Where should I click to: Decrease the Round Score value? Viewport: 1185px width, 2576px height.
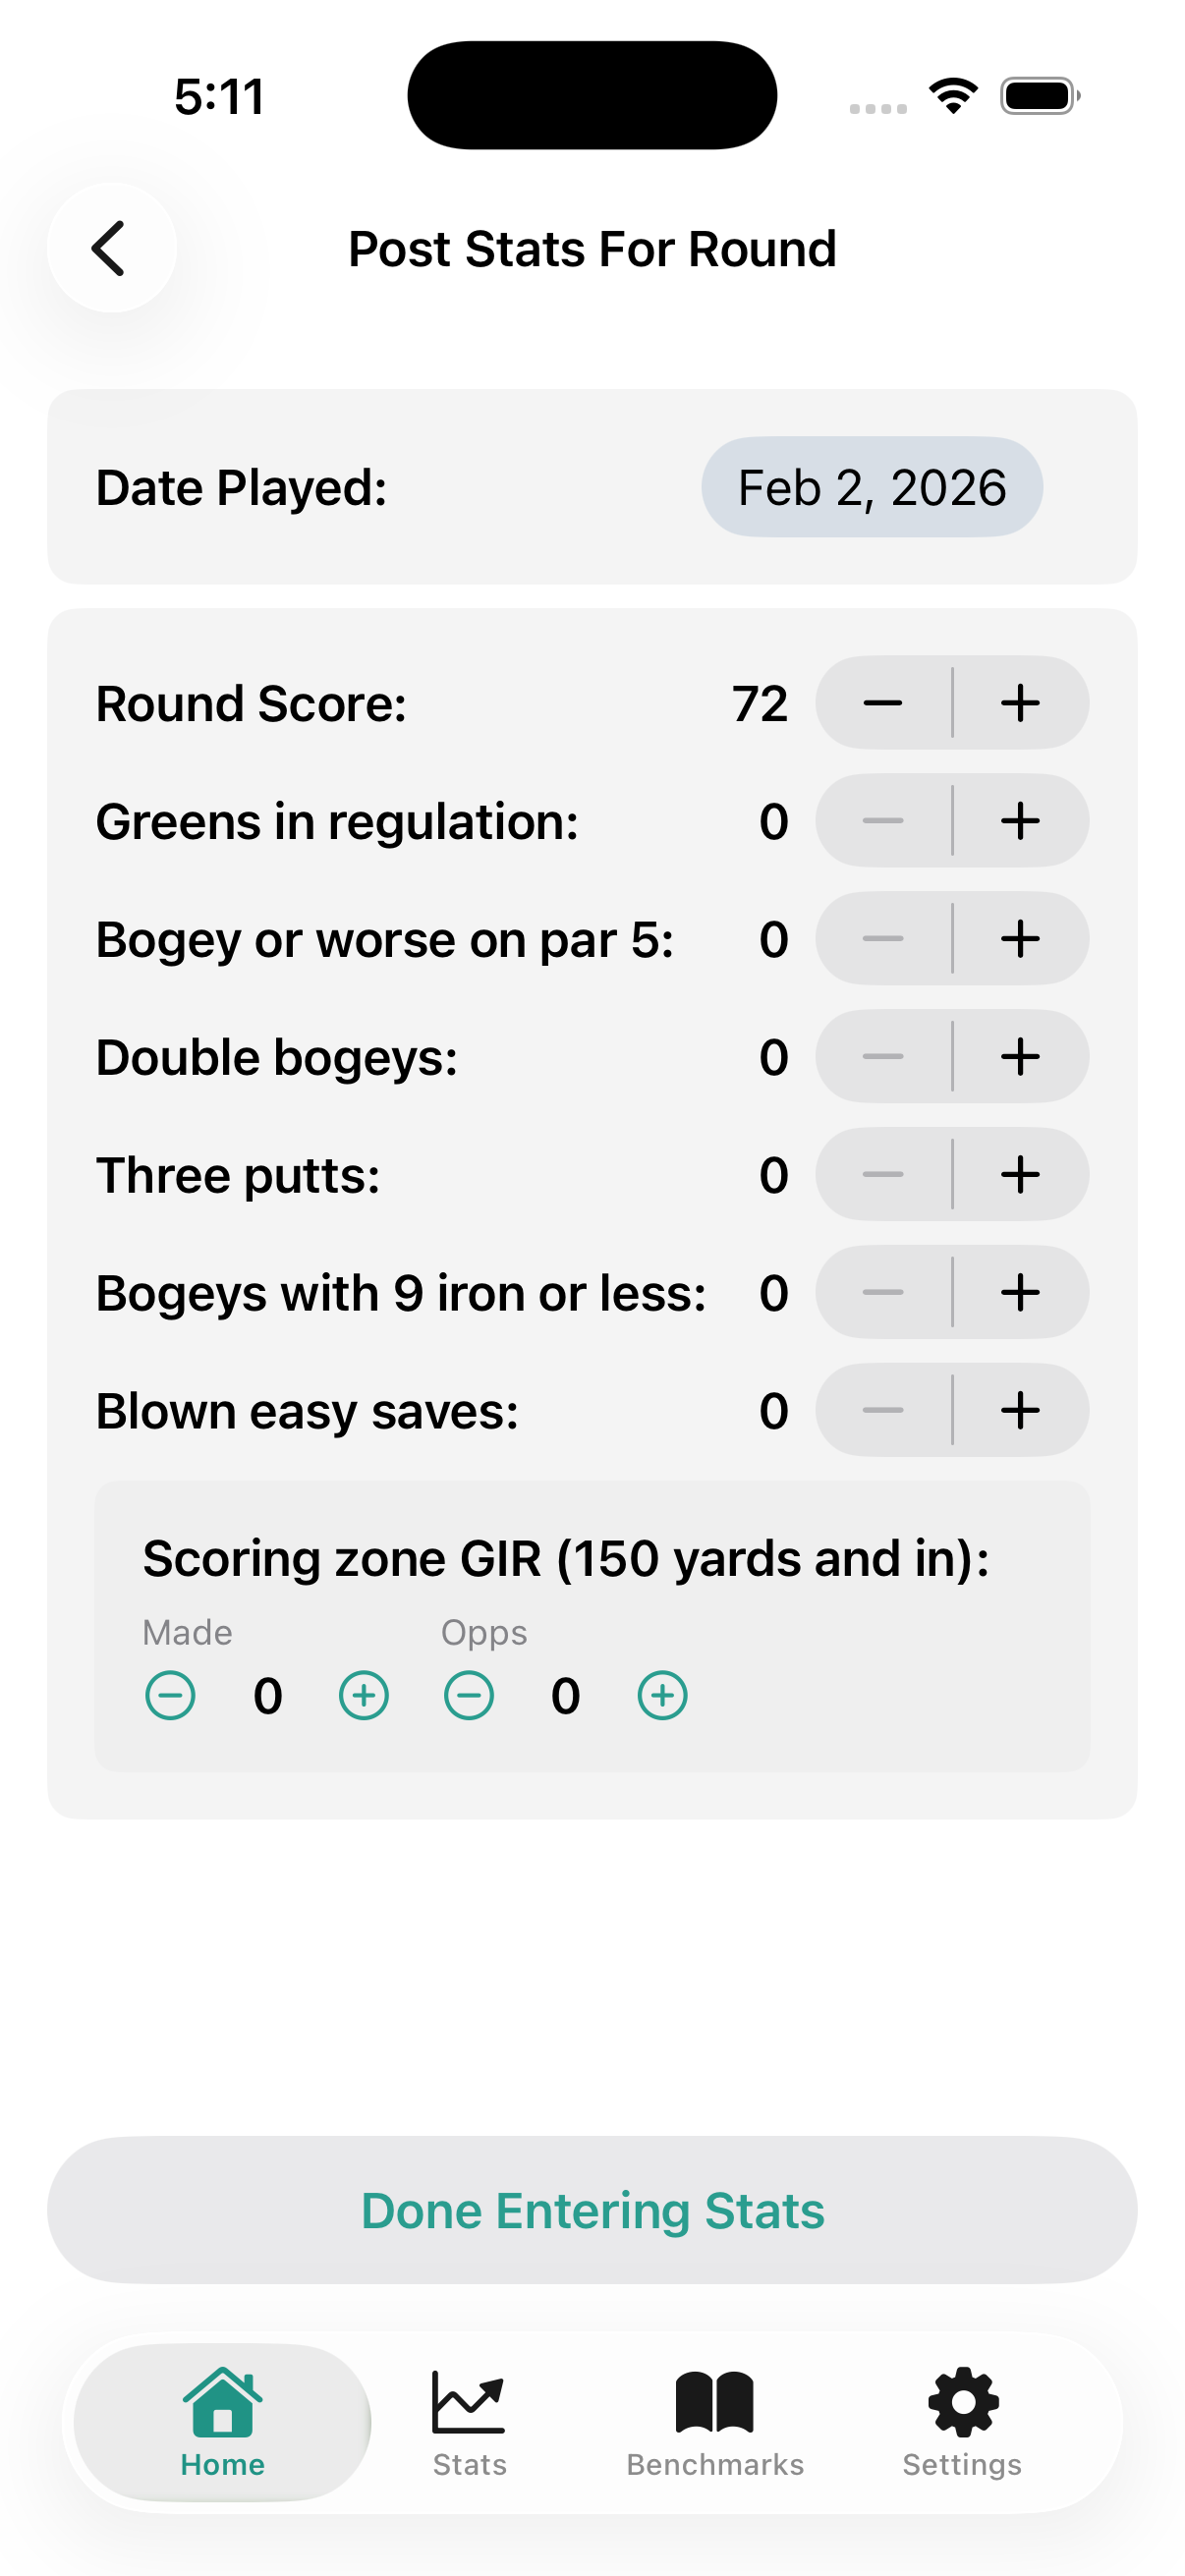point(883,703)
